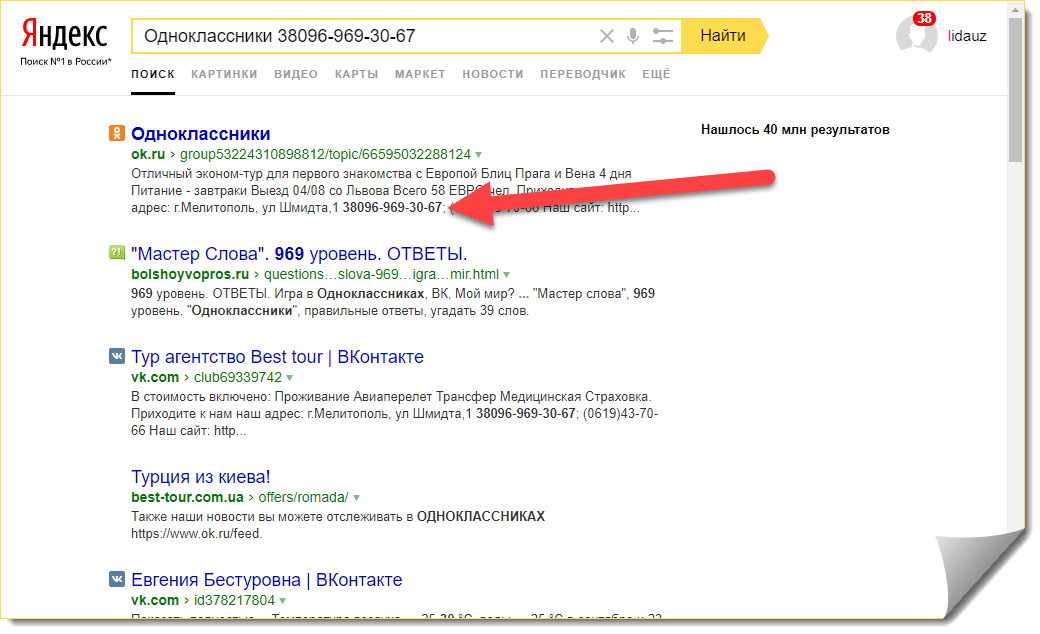The width and height of the screenshot is (1040, 634).
Task: Open the Турция из киева! result
Action: [x=200, y=477]
